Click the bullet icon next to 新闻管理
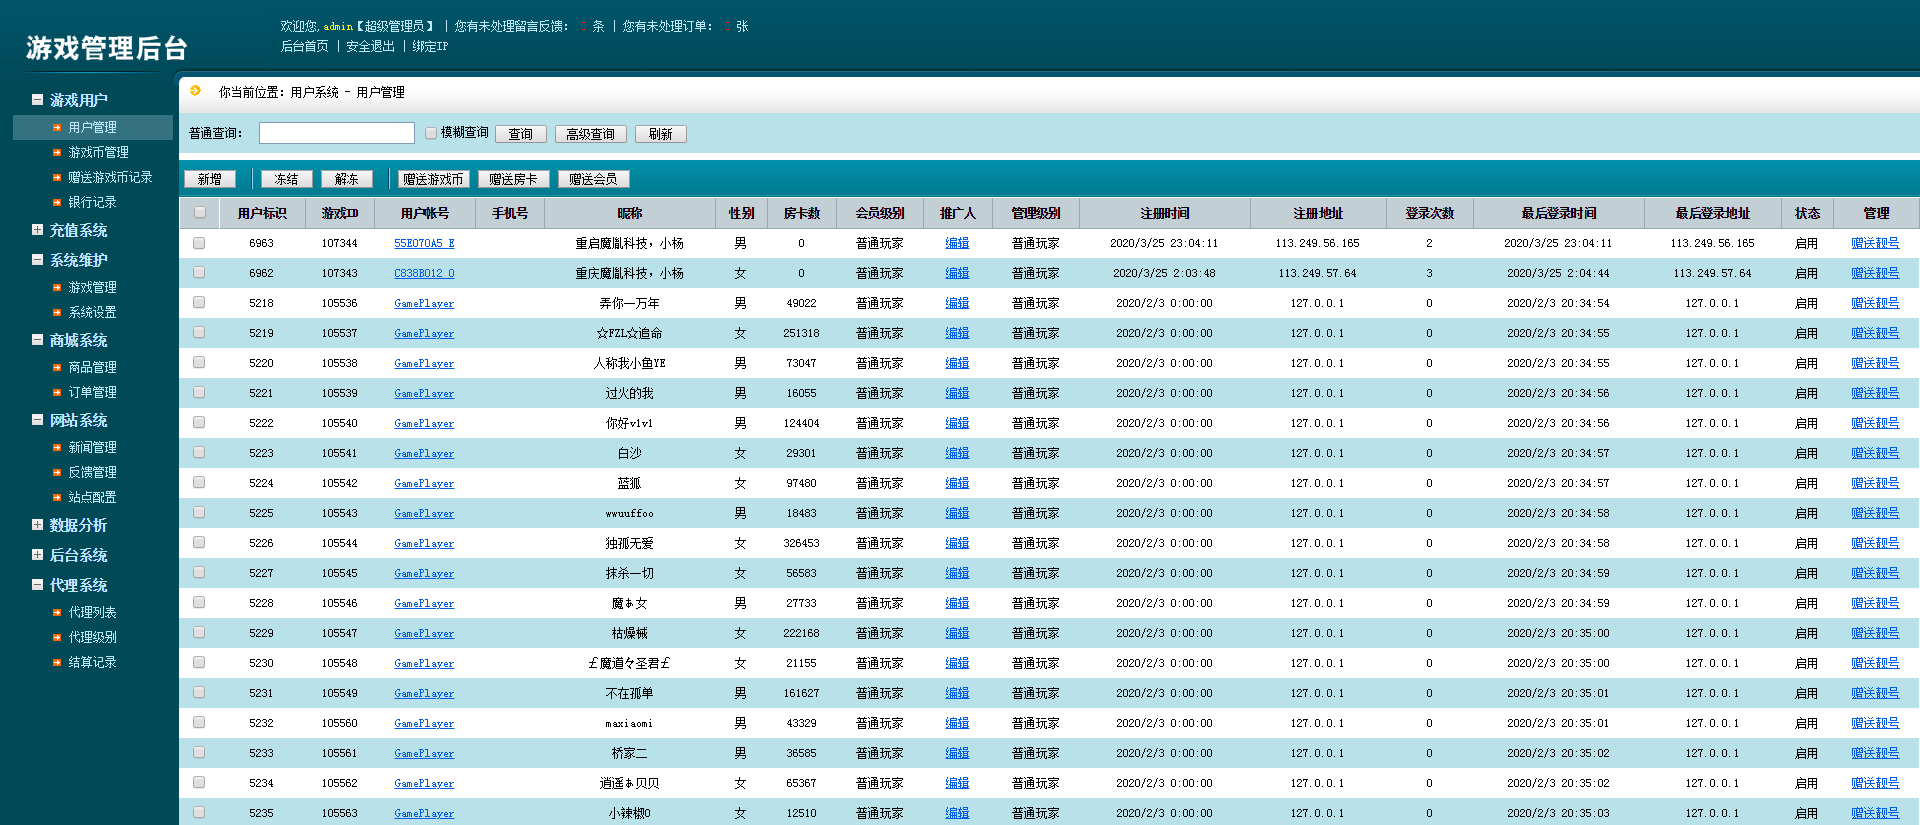The width and height of the screenshot is (1920, 825). [x=57, y=448]
